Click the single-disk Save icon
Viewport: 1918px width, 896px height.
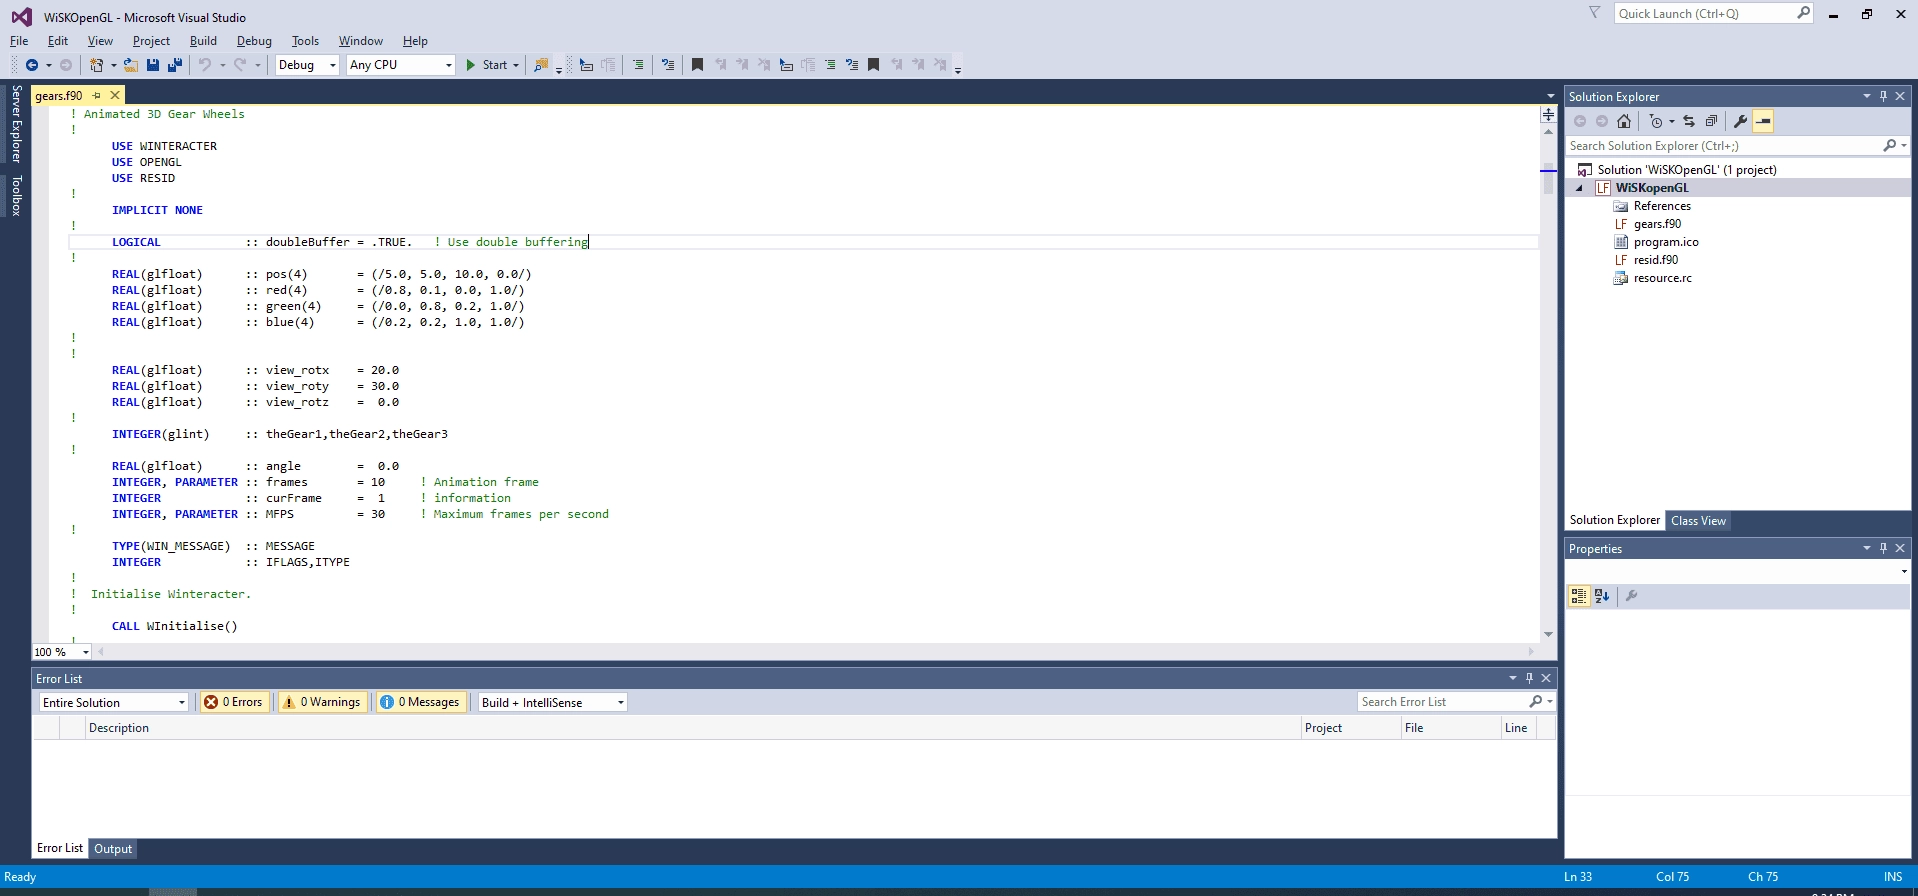153,65
